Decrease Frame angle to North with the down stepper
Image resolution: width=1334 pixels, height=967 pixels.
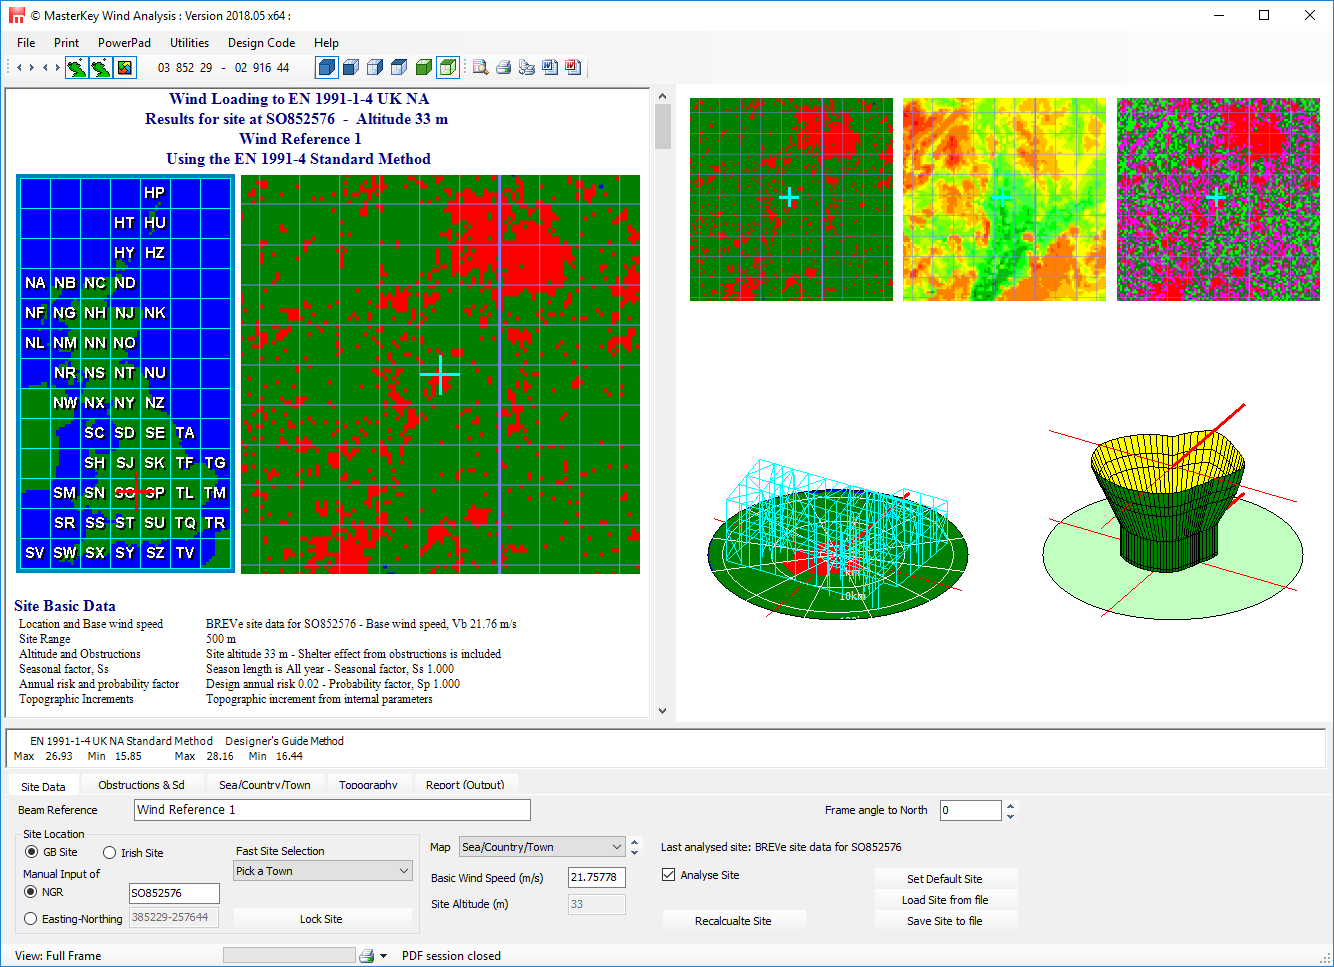1010,816
